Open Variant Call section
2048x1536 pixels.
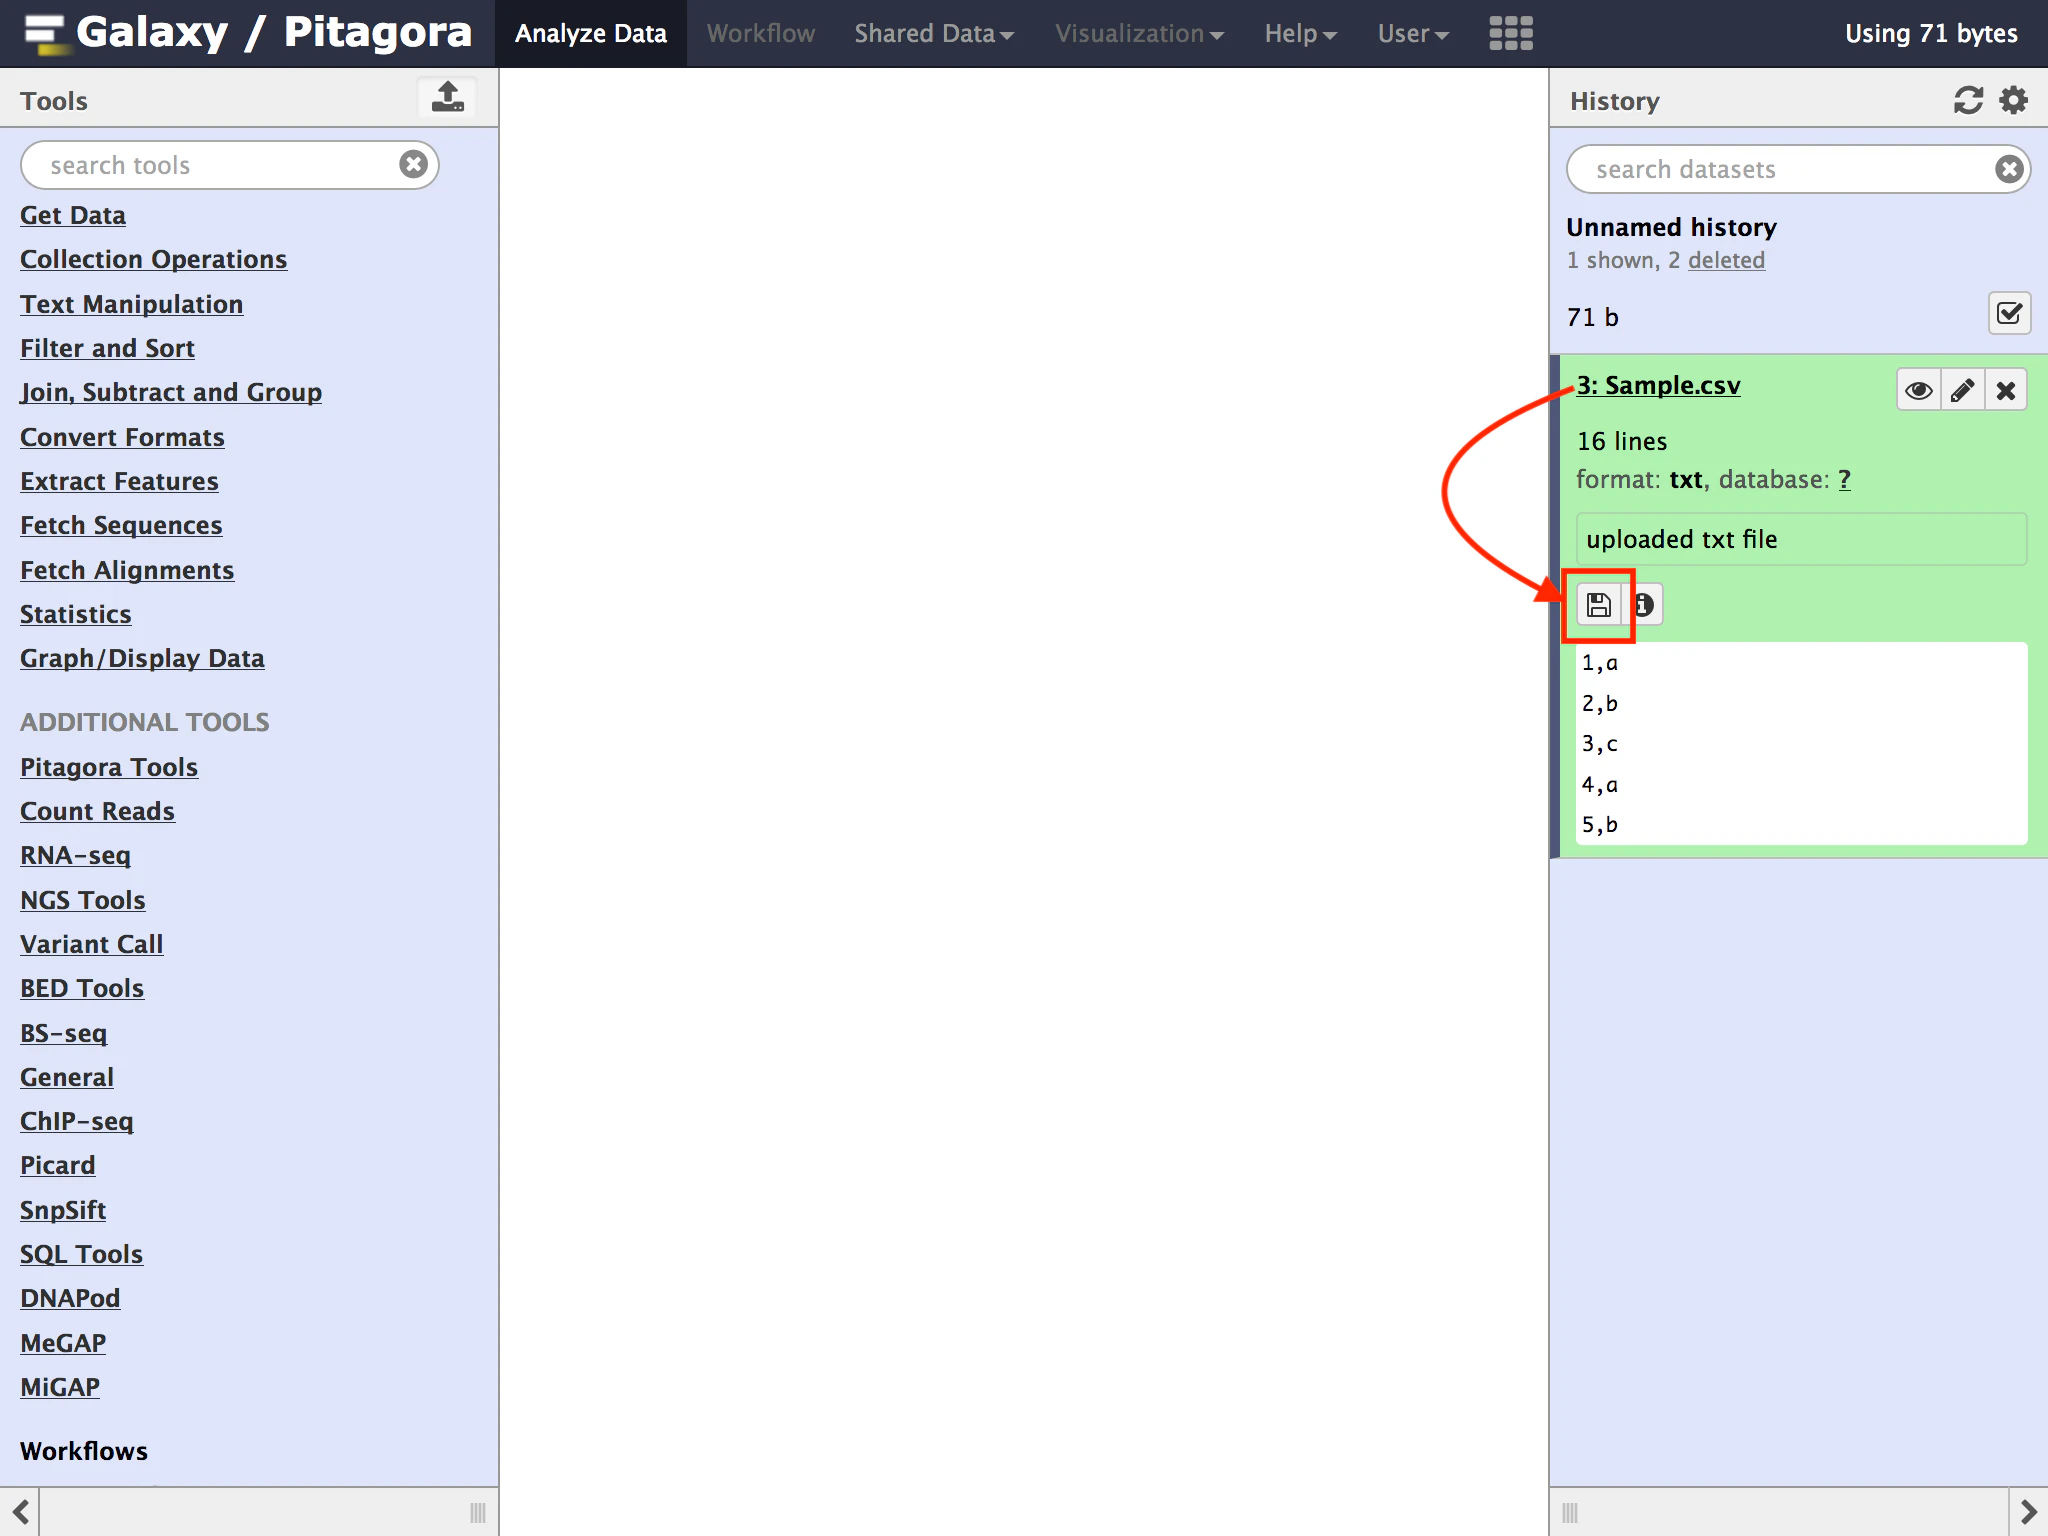pyautogui.click(x=91, y=944)
